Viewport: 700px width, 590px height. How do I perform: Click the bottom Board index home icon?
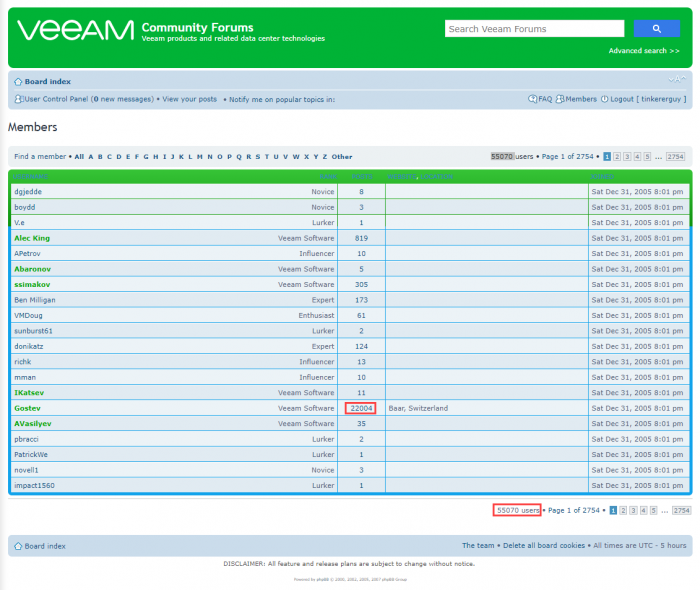[x=18, y=546]
